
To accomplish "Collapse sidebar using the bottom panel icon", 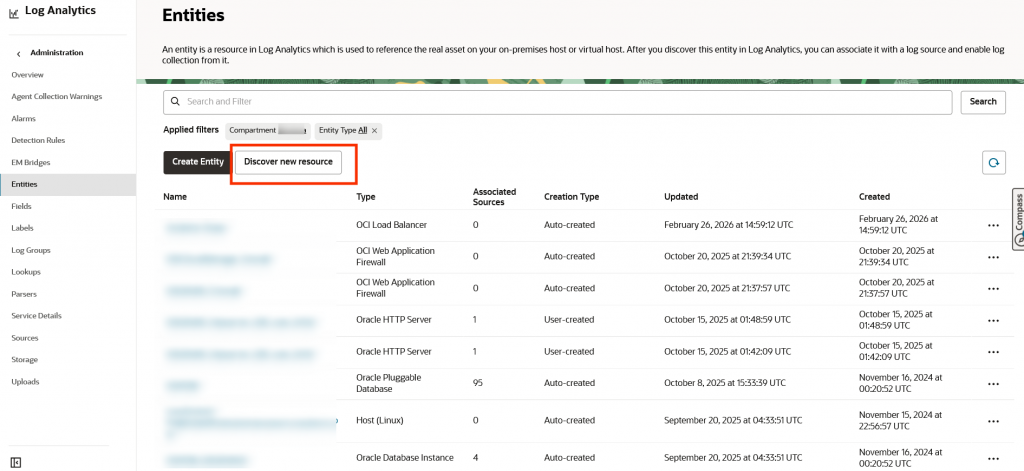I will coord(16,463).
